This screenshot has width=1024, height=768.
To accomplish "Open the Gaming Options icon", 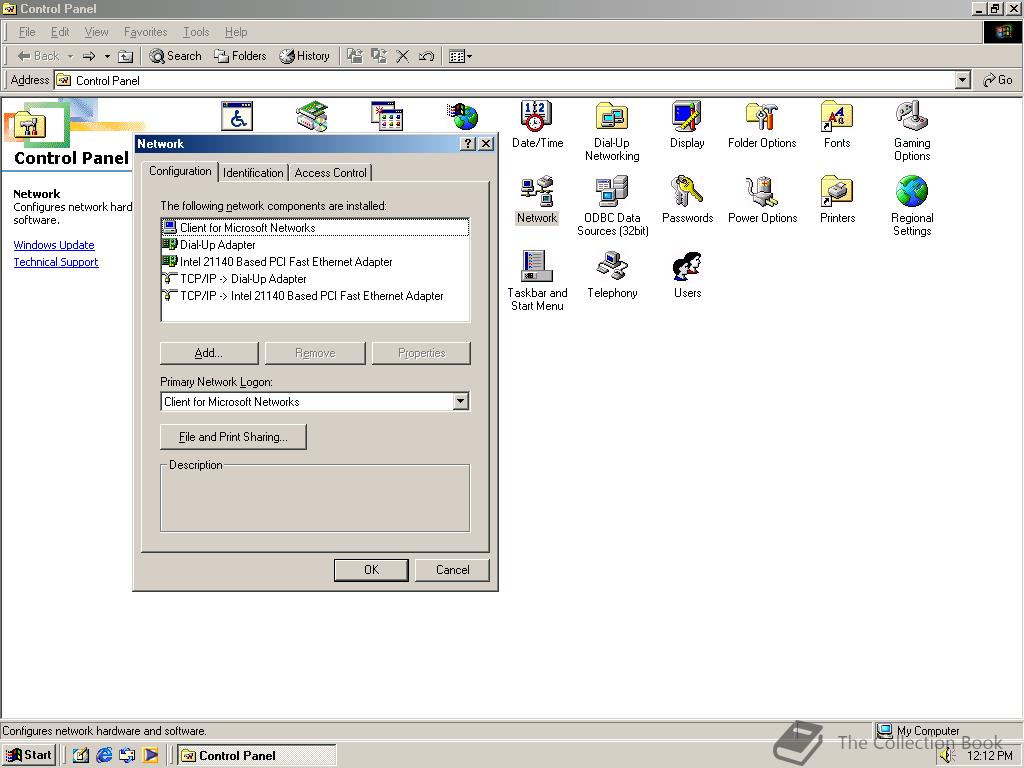I will pos(912,131).
